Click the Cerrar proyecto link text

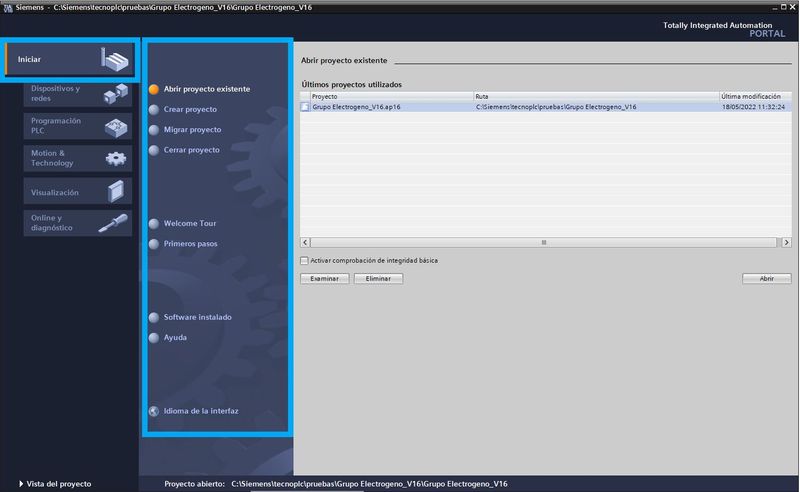[x=191, y=150]
